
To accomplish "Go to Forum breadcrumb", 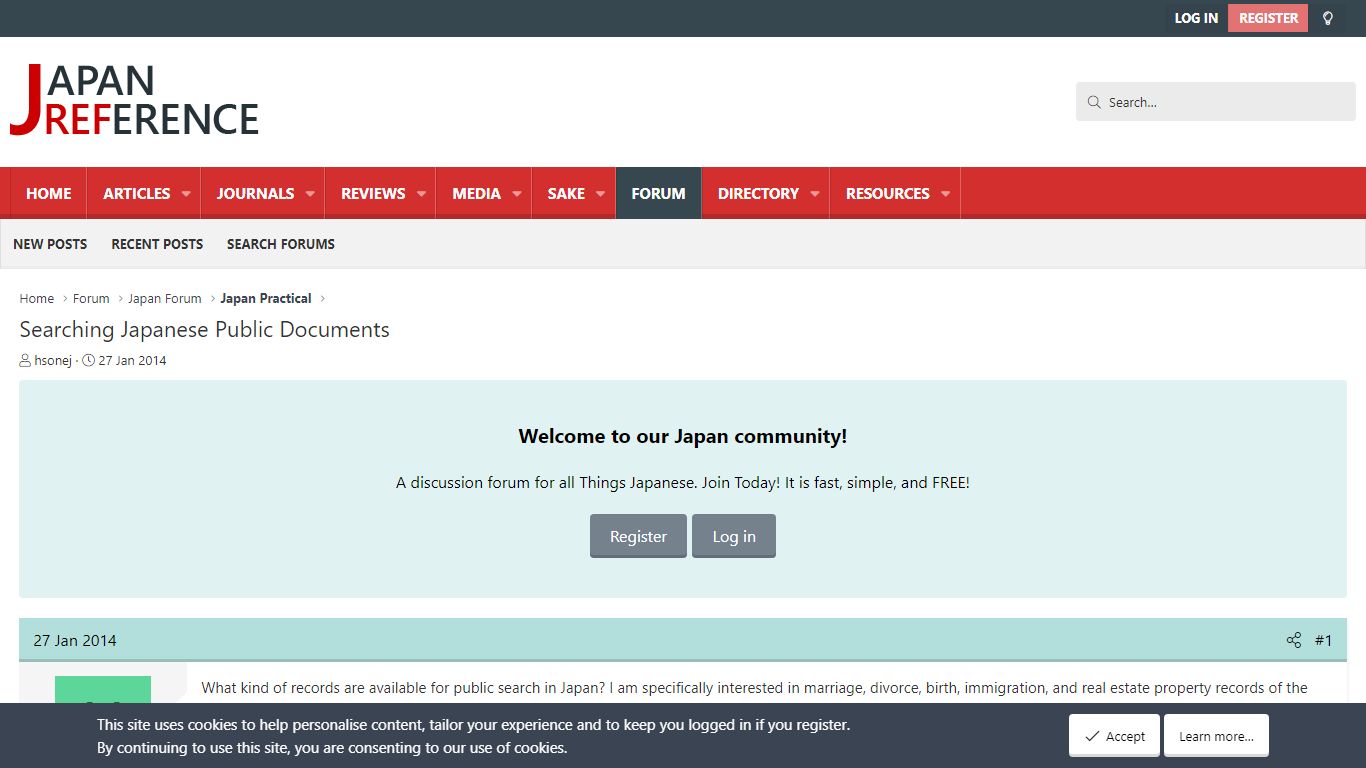I will tap(91, 299).
